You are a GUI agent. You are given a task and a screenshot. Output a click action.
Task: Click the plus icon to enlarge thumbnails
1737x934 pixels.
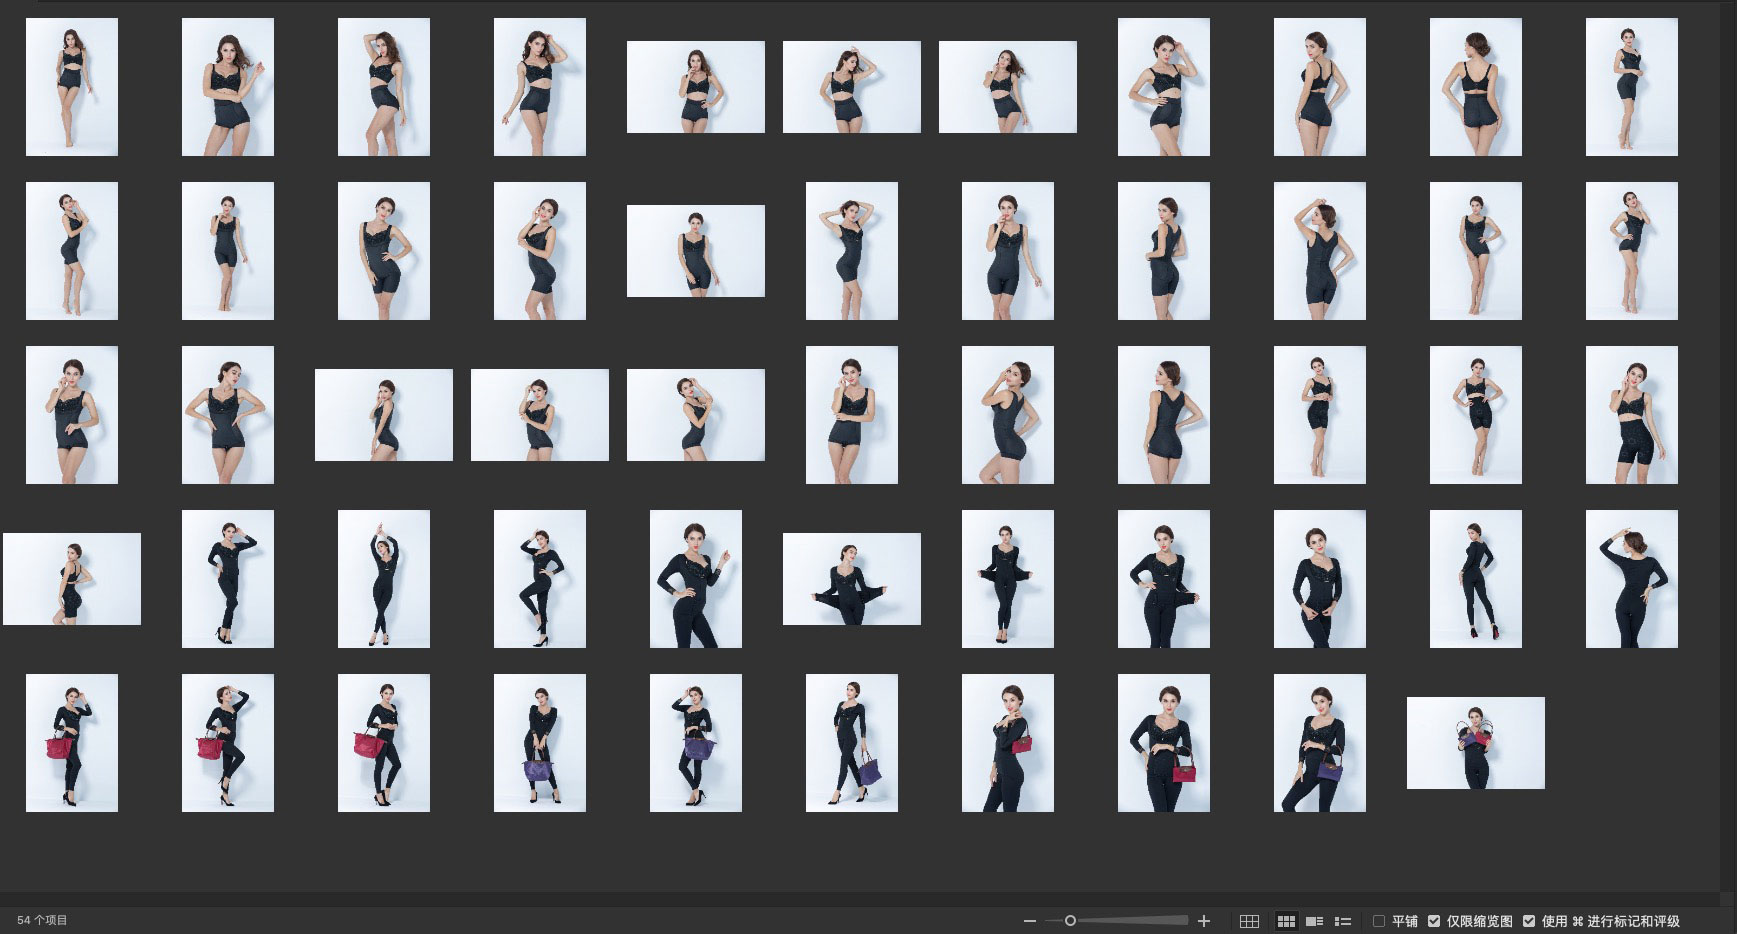pos(1204,921)
